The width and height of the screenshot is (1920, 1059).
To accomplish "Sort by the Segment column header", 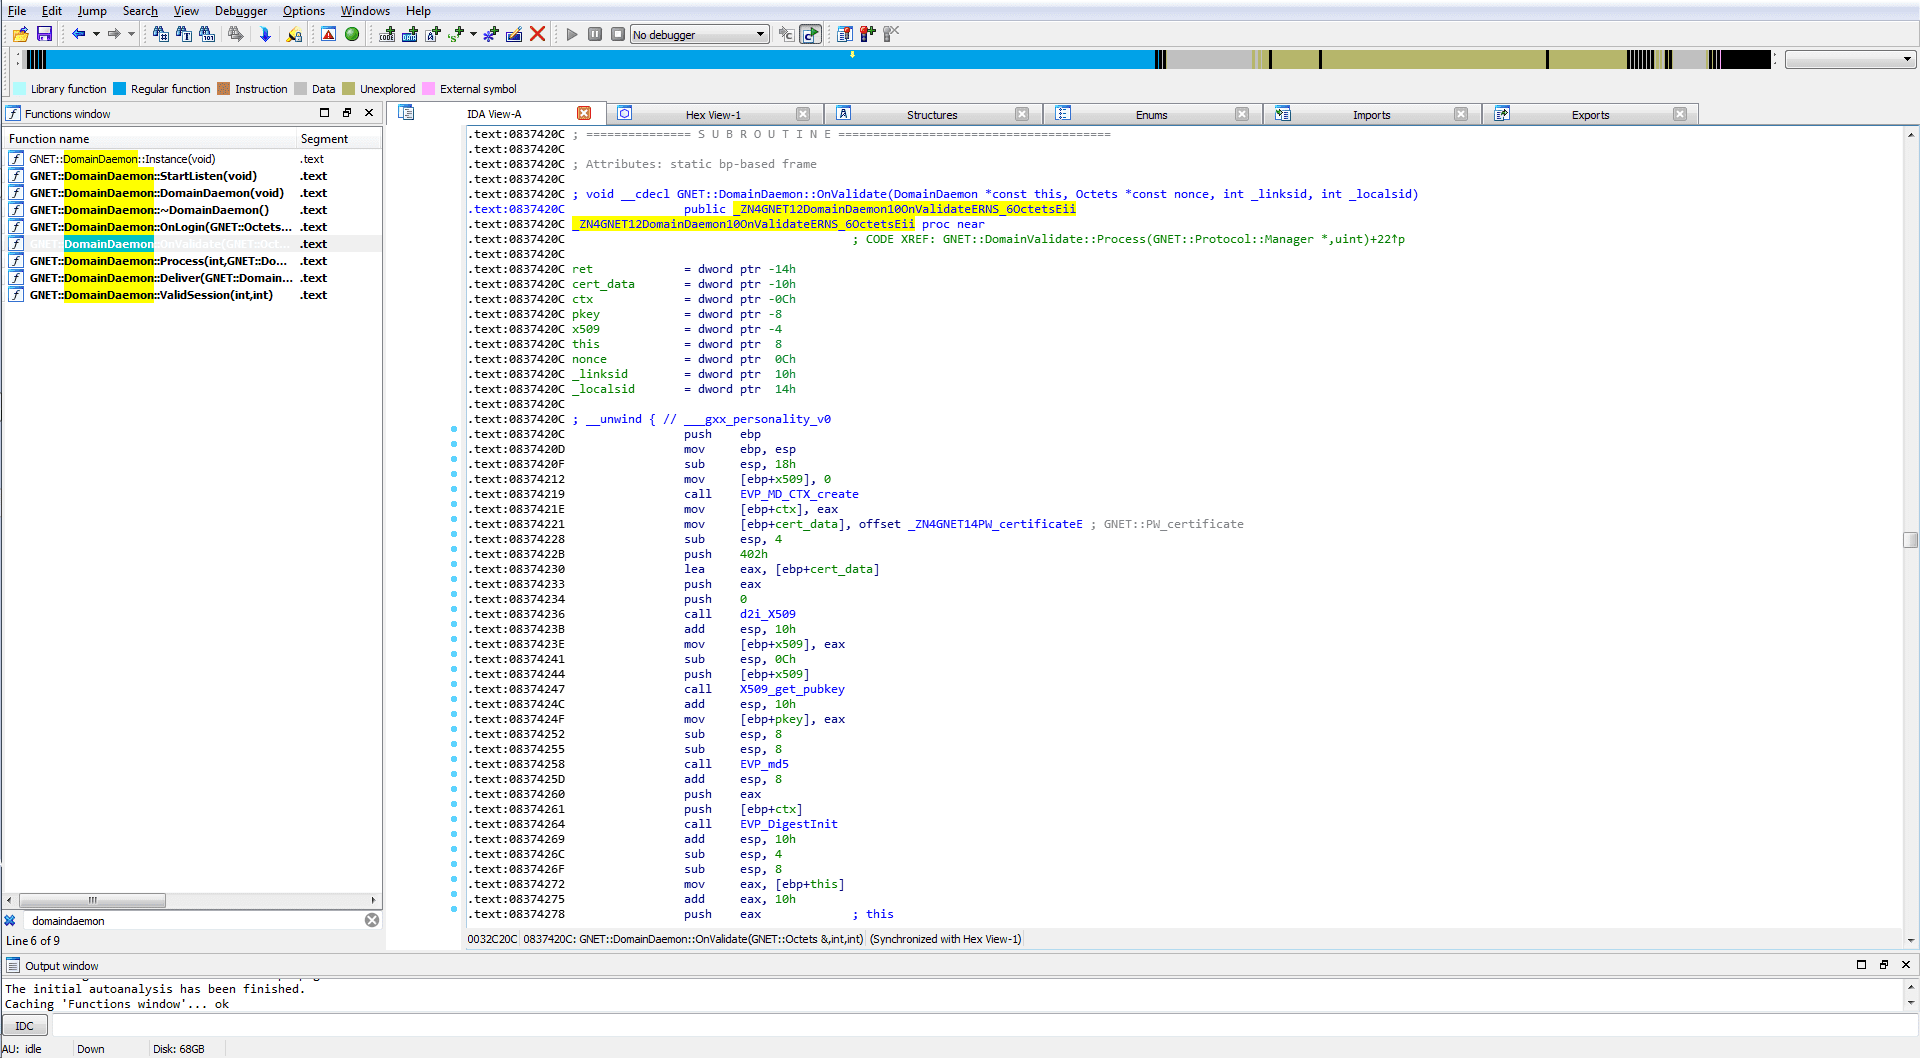I will click(x=338, y=139).
